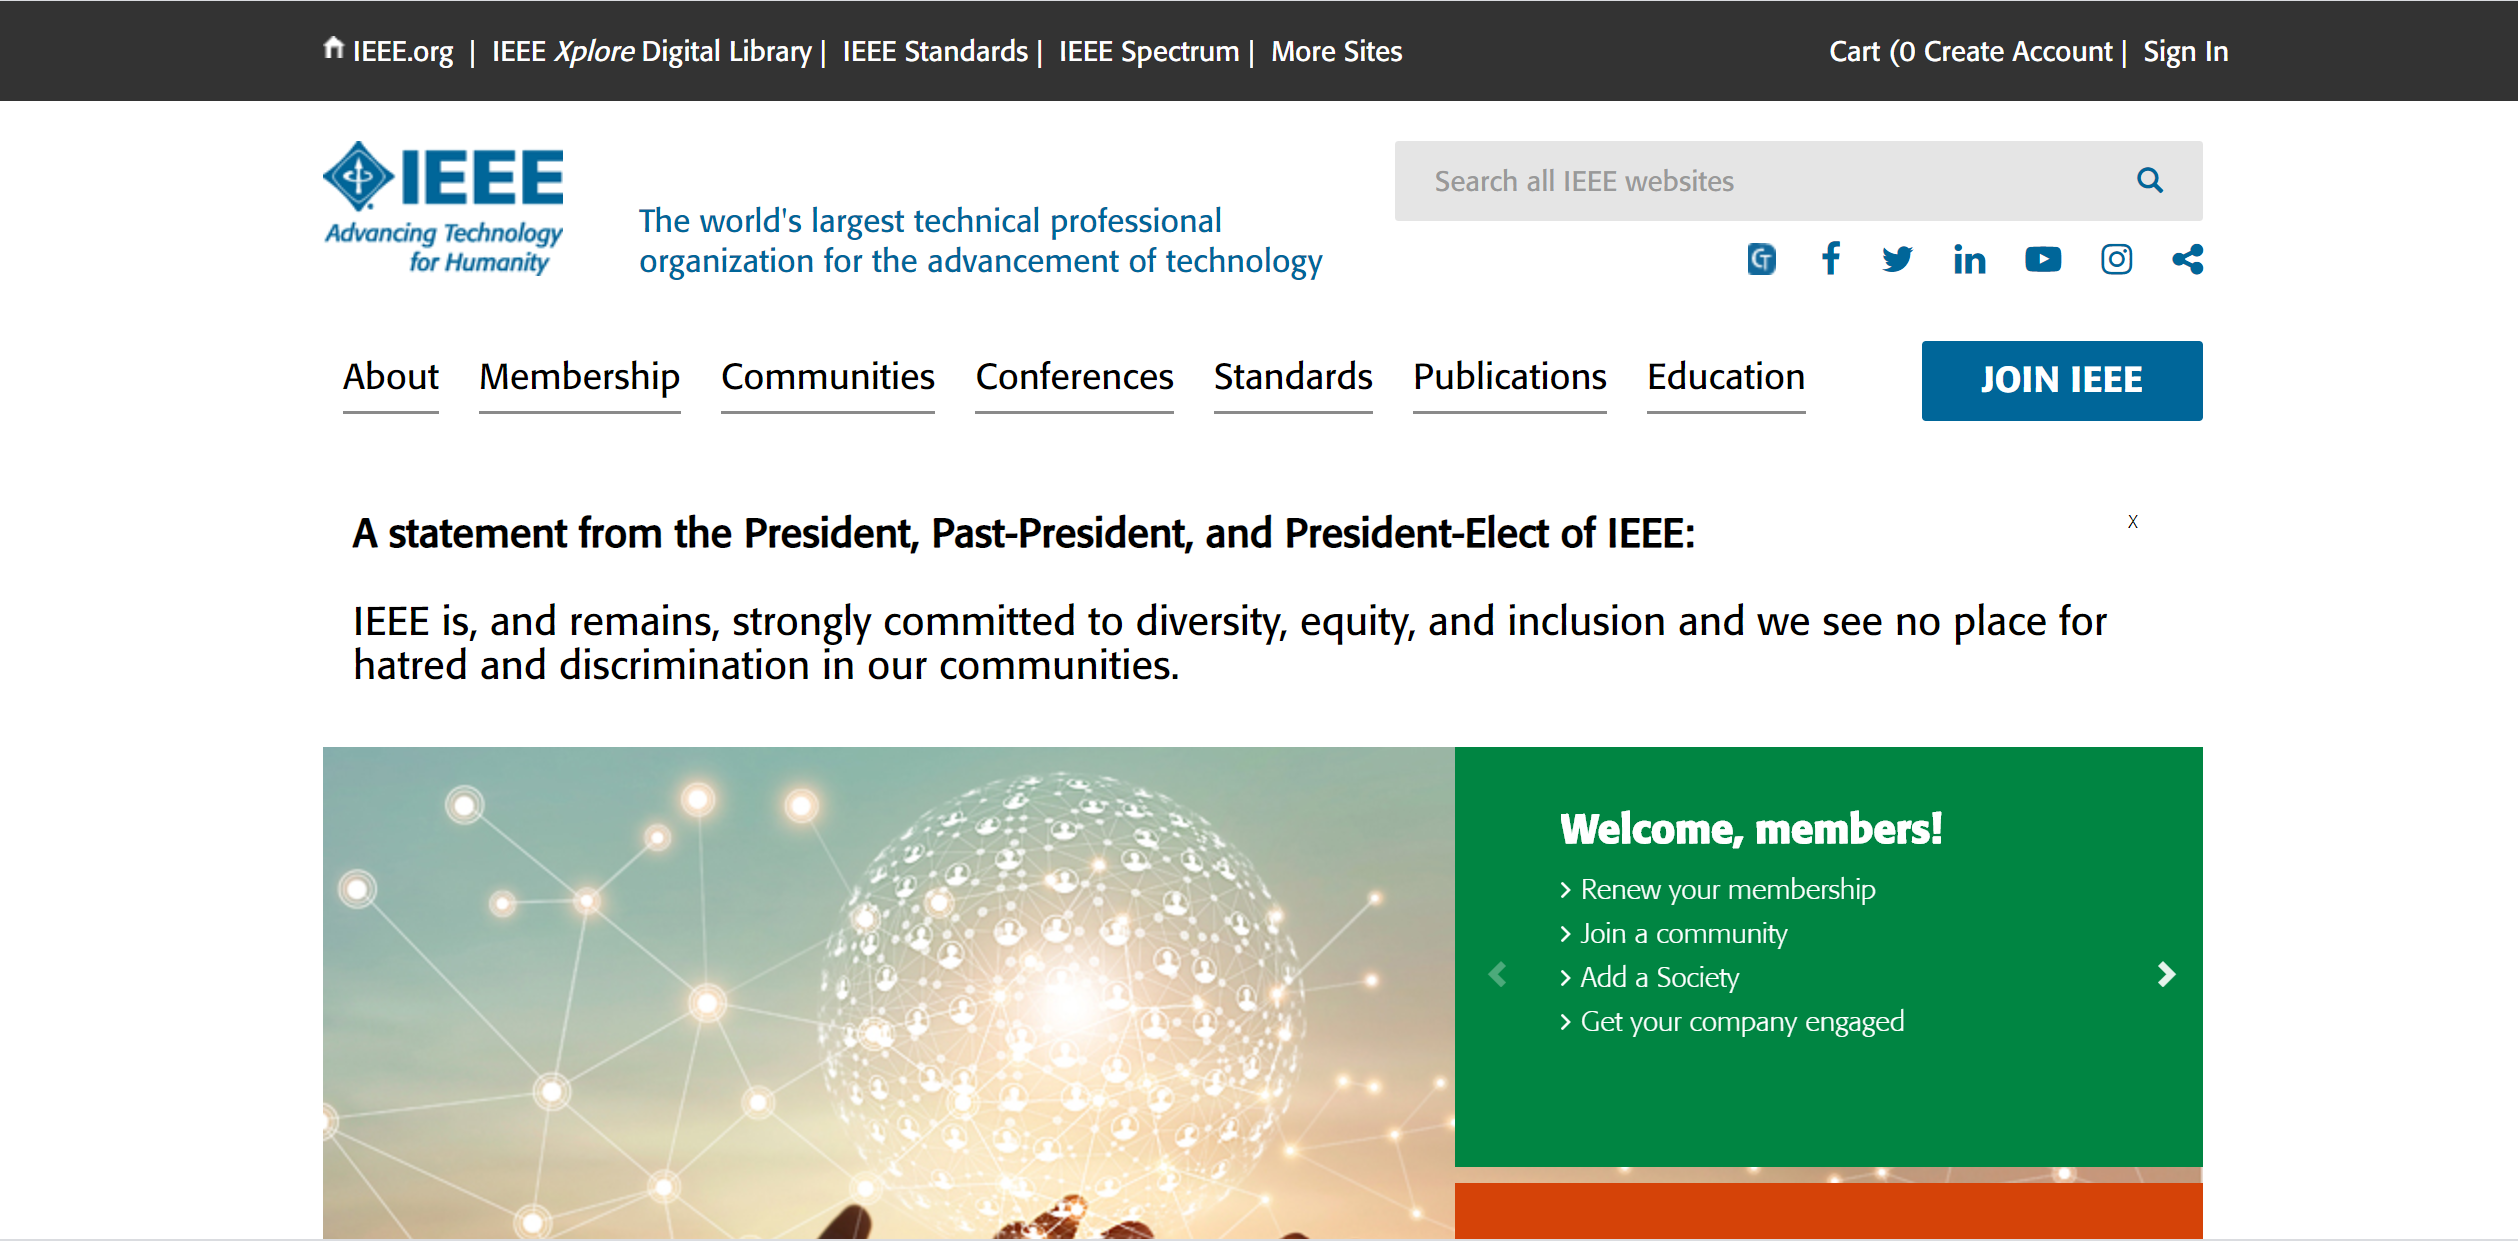Click the home icon beside IEEE.org
Image resolution: width=2518 pixels, height=1243 pixels.
tap(334, 48)
